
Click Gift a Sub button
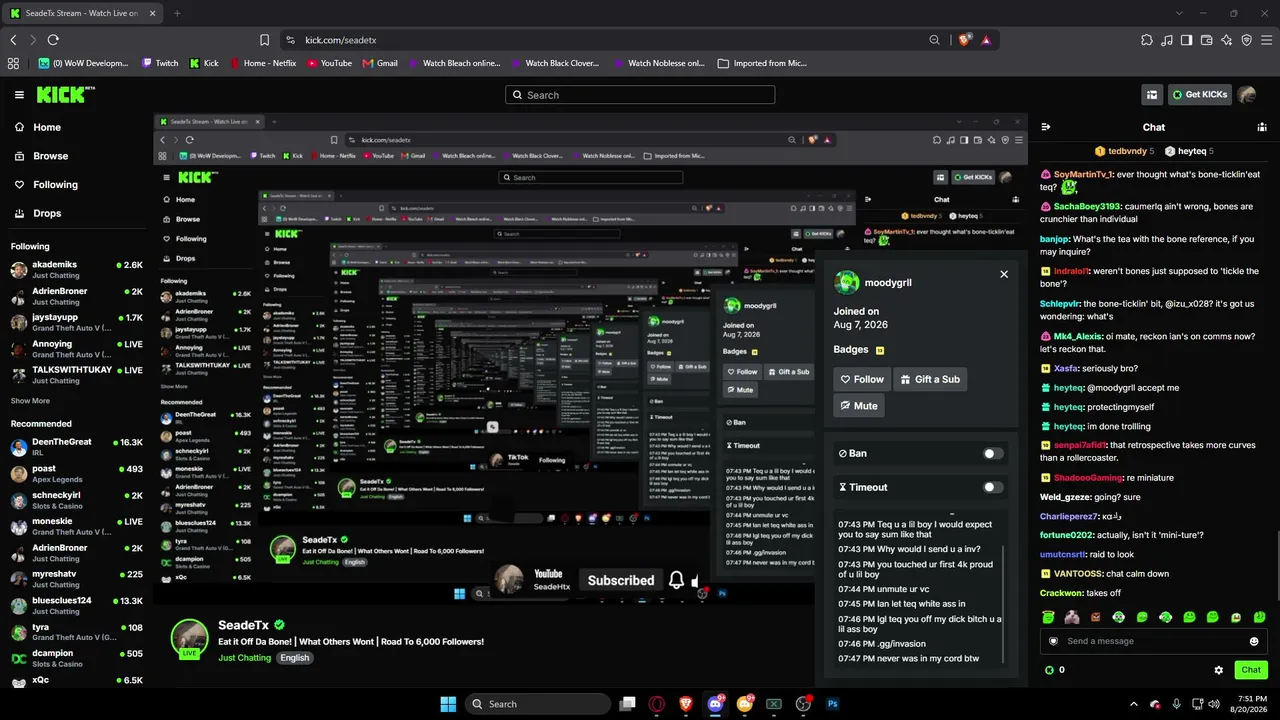coord(930,379)
